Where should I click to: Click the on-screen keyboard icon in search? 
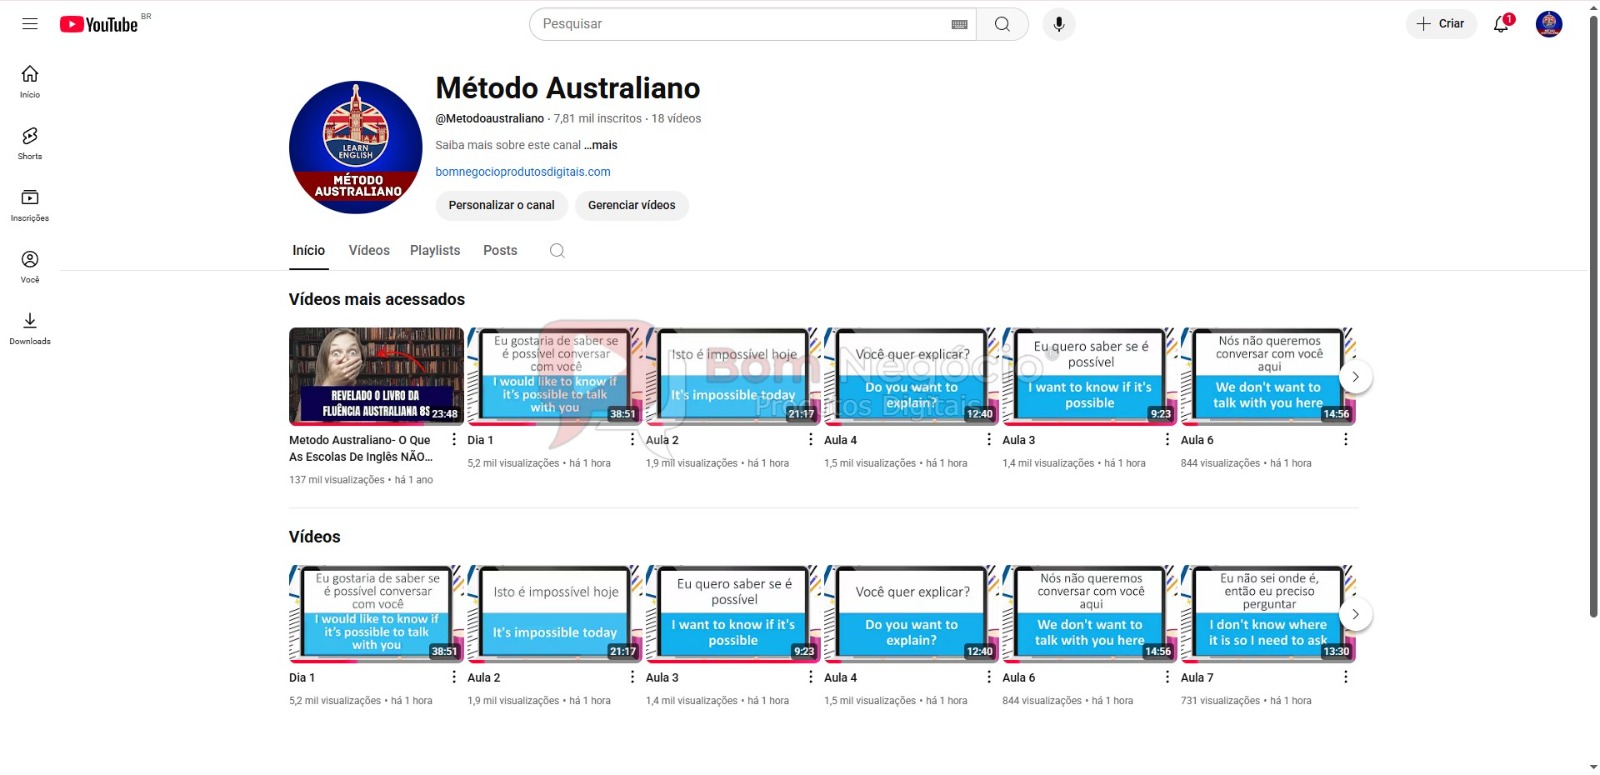click(959, 24)
